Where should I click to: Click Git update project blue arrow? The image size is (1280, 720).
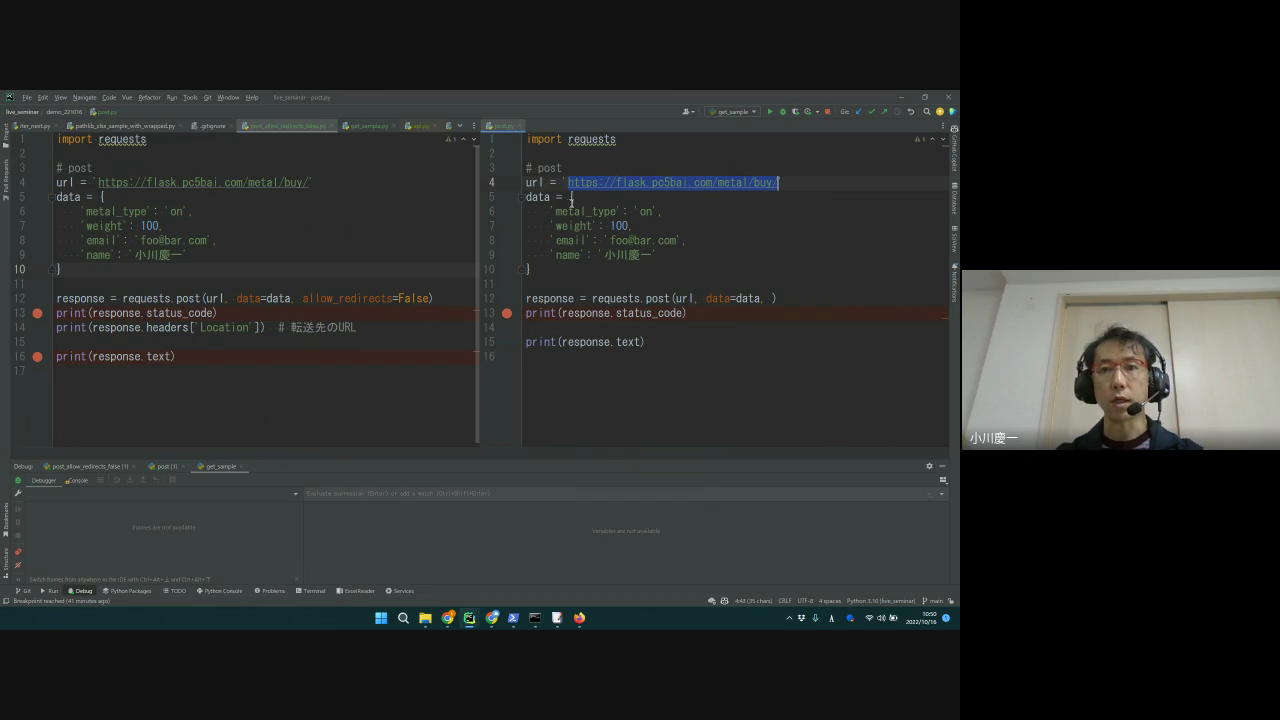pos(858,112)
